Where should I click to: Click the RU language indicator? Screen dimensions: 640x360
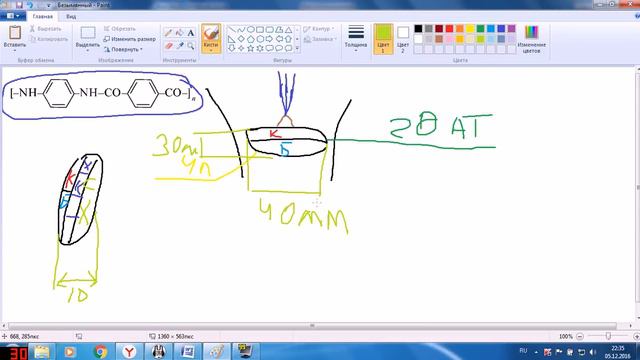click(x=523, y=351)
